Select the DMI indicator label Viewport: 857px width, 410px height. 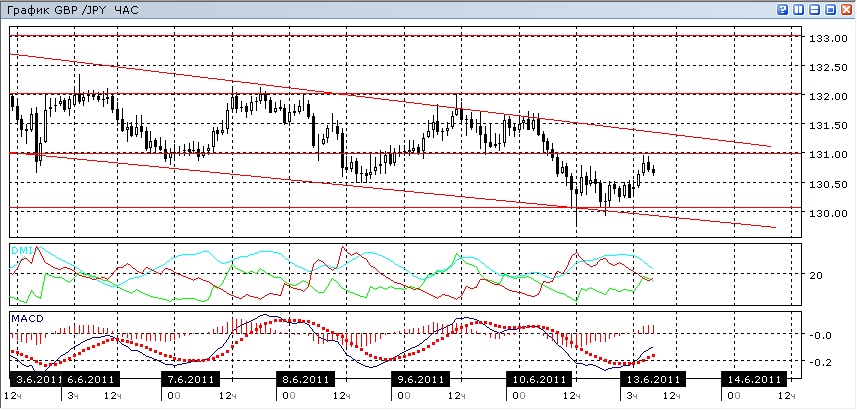21,250
